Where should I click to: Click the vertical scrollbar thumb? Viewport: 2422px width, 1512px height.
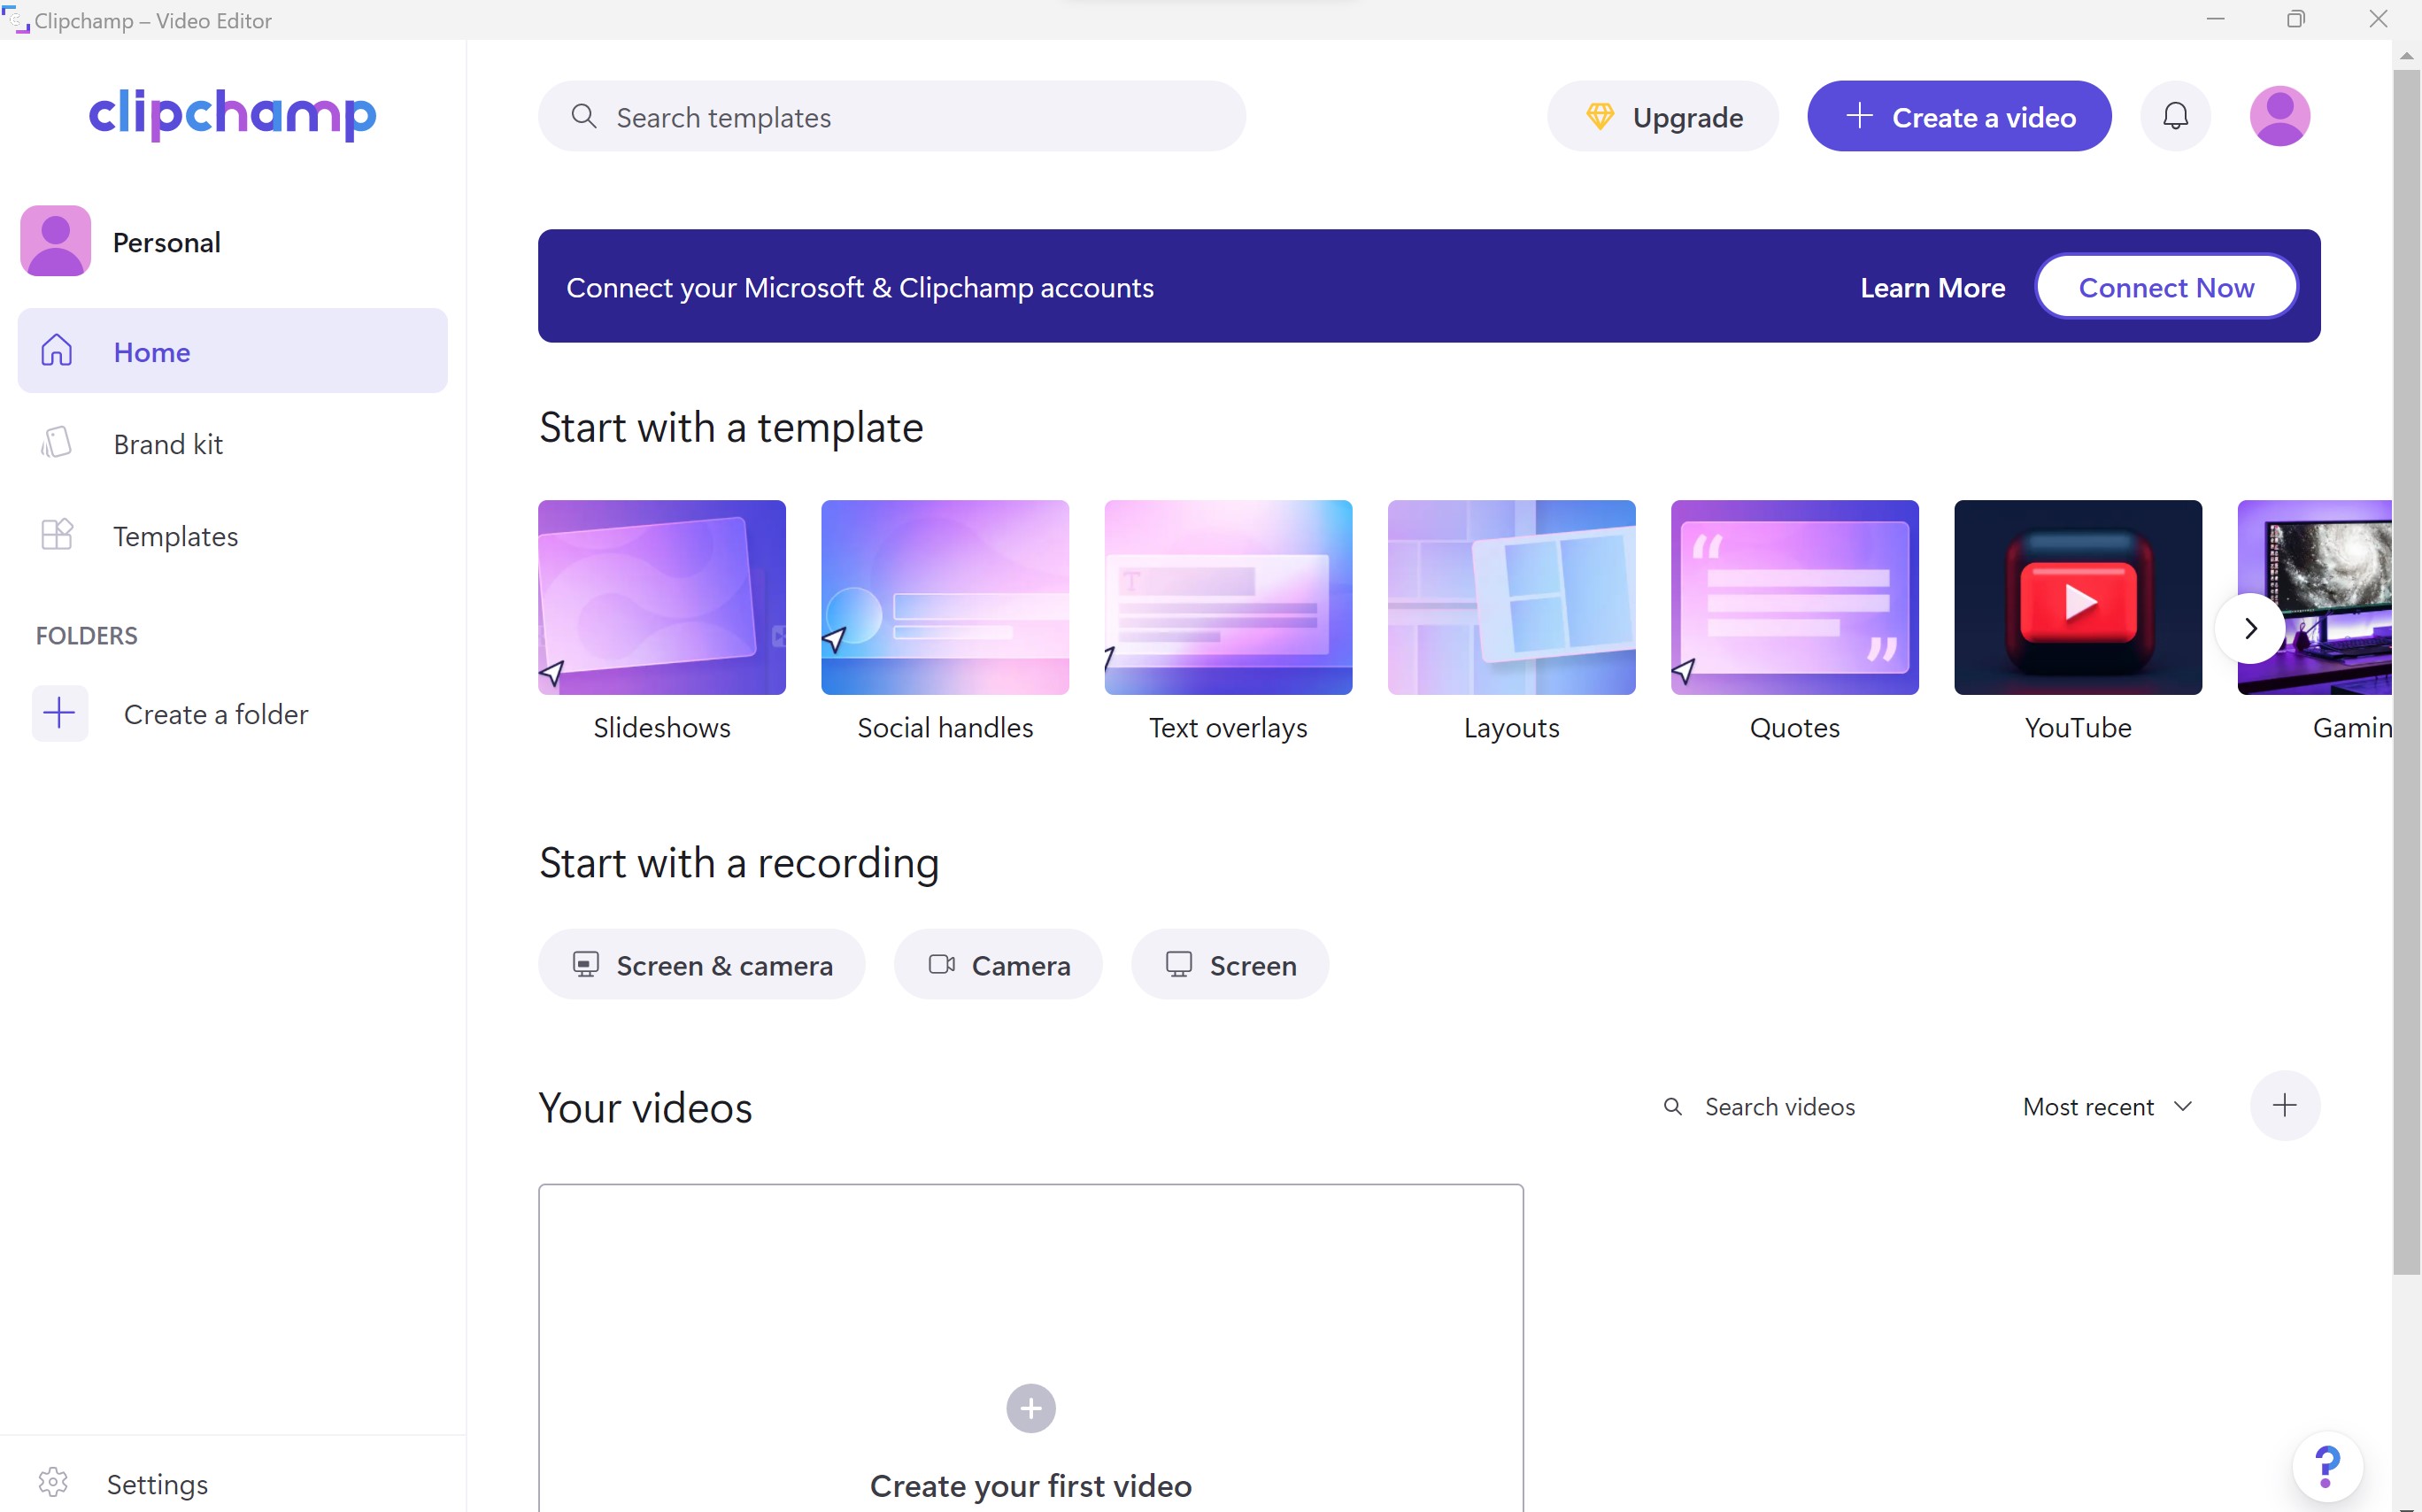click(x=2406, y=672)
